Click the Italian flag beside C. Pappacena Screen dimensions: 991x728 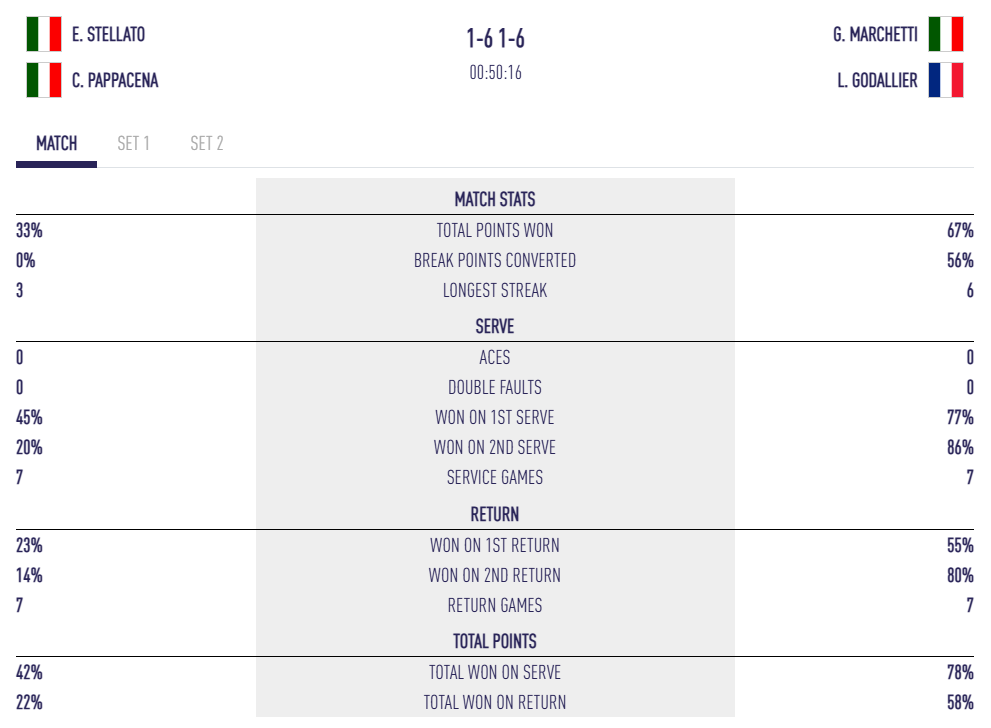coord(43,80)
